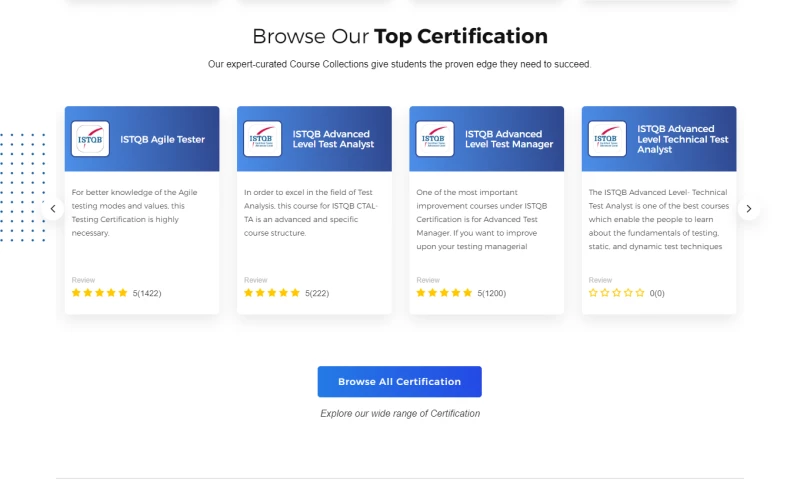Click ISTQB logo on Test Analyst card
Screen dimensions: 800x480
[x=263, y=139]
